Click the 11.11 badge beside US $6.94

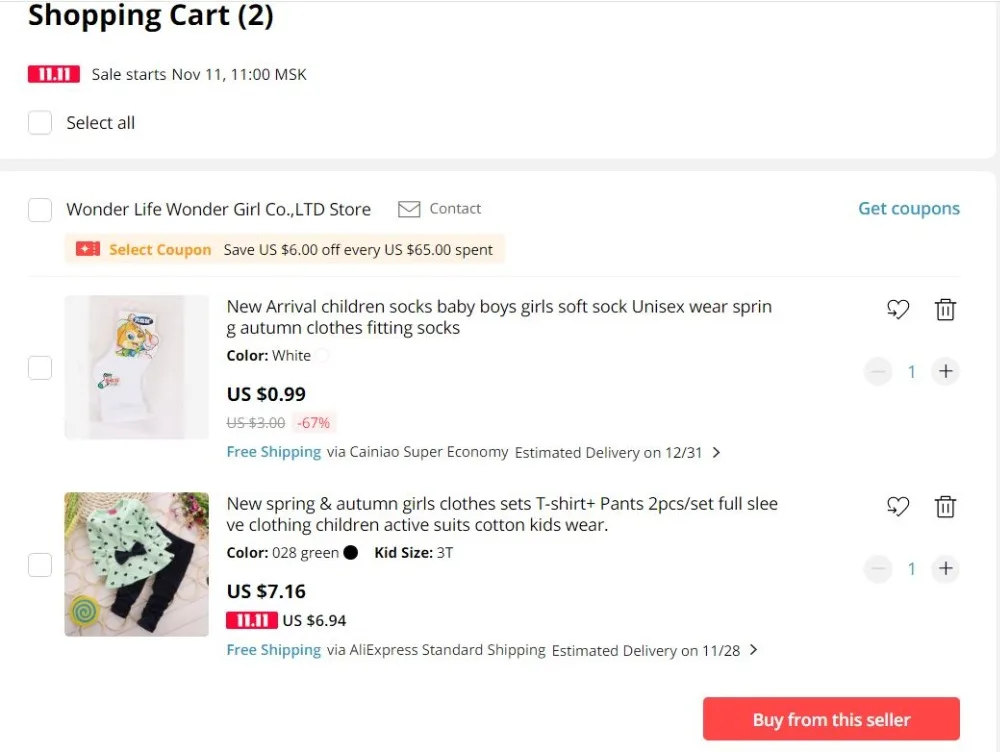click(x=252, y=621)
